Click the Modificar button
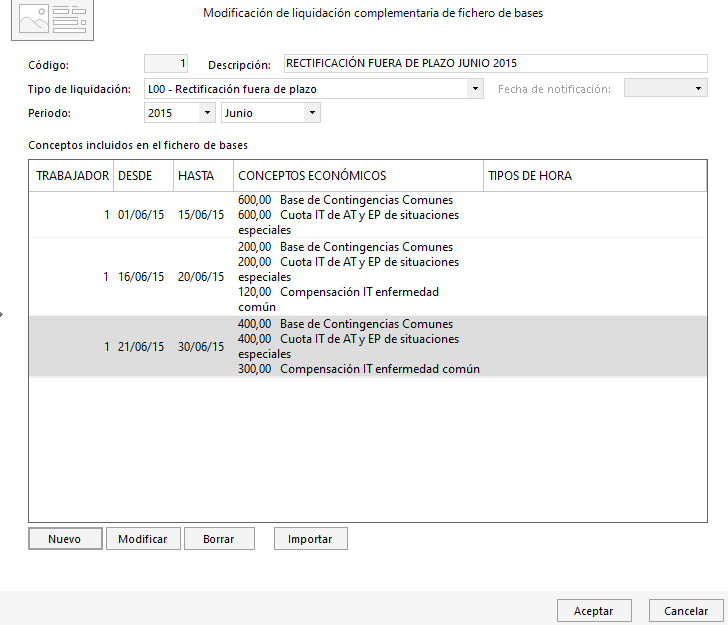This screenshot has height=625, width=728. 143,539
